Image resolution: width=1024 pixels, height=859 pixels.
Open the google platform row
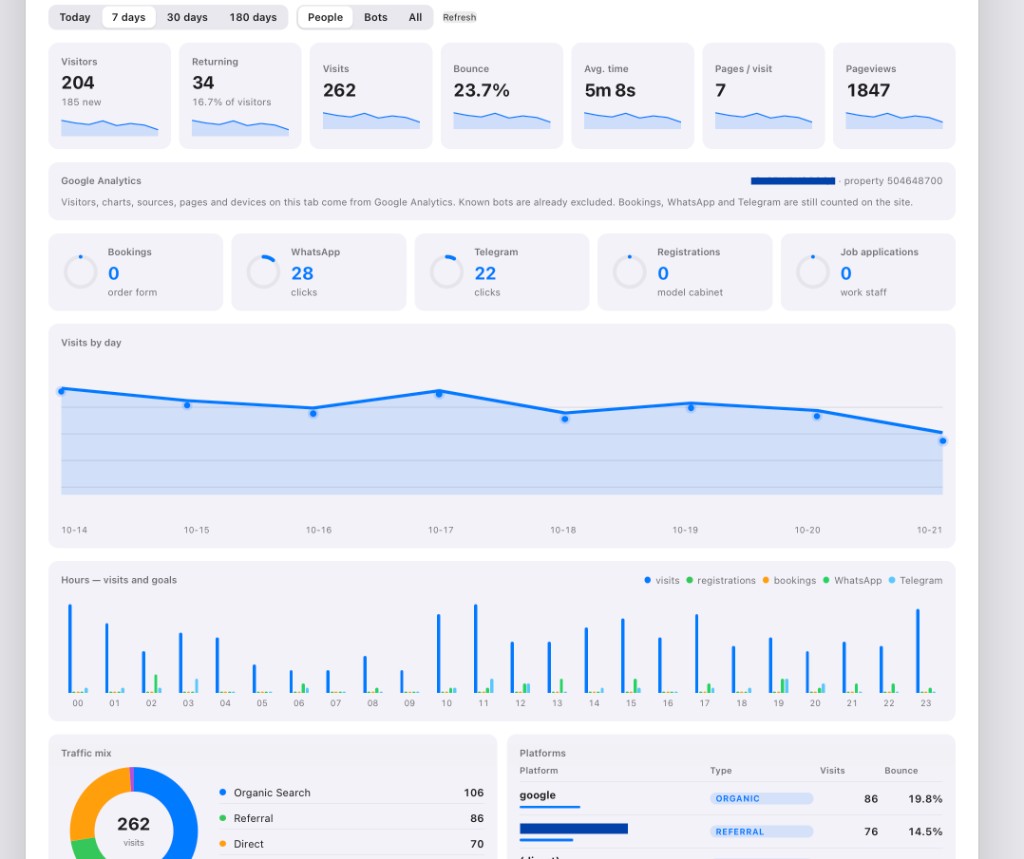[731, 798]
